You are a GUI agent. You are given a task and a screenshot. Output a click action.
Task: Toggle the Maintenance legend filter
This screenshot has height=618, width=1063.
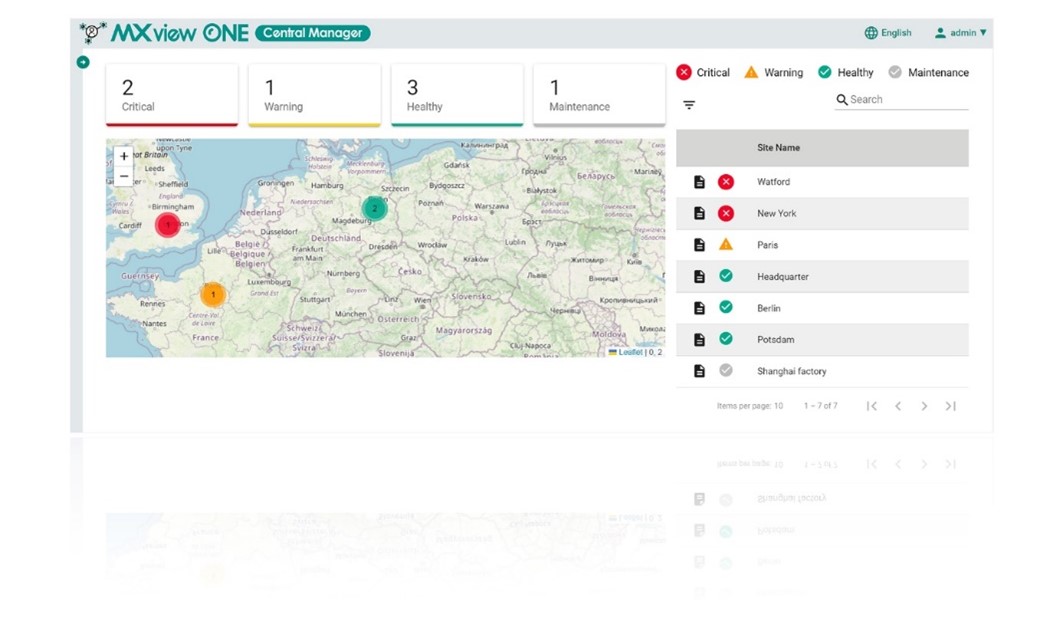[x=928, y=73]
